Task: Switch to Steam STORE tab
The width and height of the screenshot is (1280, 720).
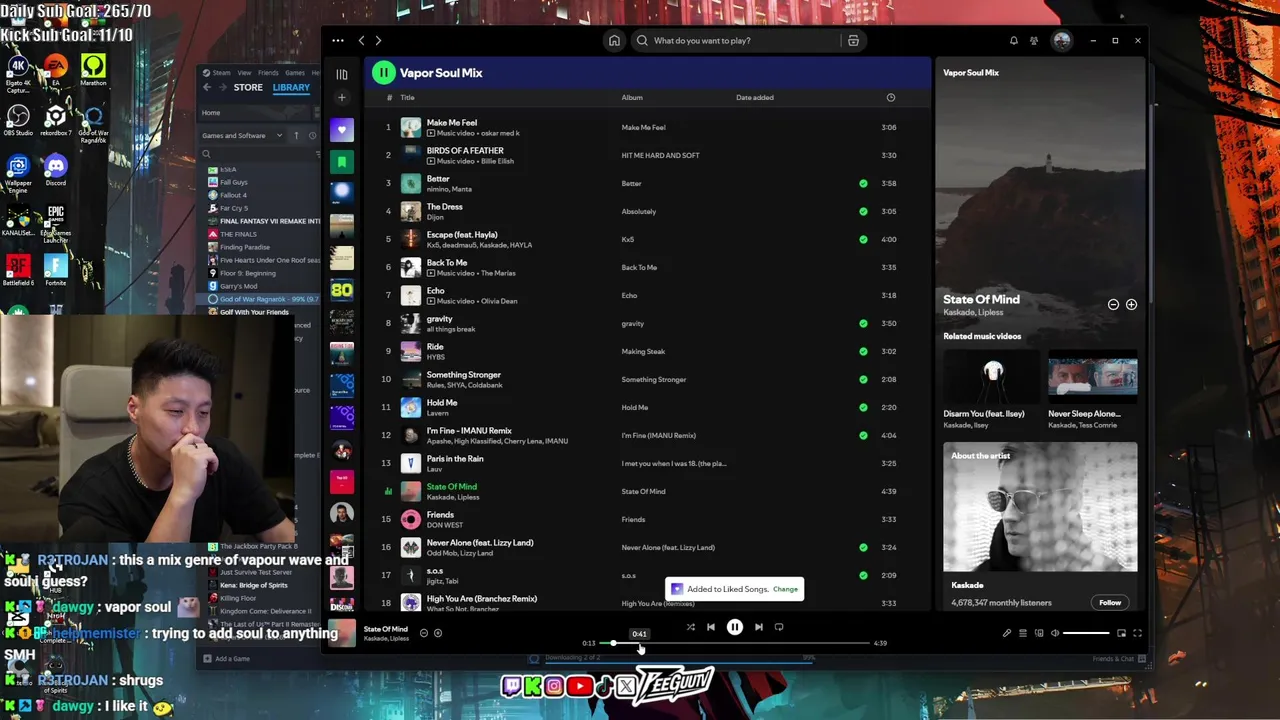Action: [x=248, y=88]
